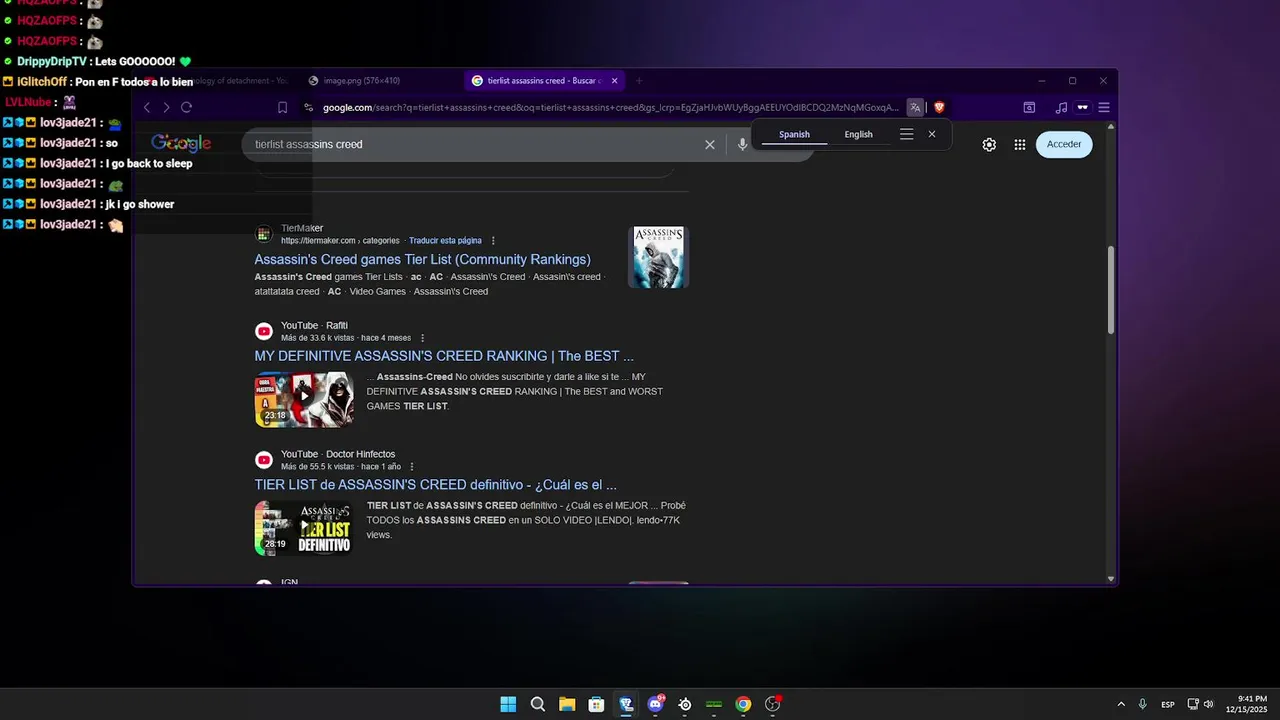The height and width of the screenshot is (720, 1280).
Task: Click the music note playlist icon
Action: [1061, 107]
